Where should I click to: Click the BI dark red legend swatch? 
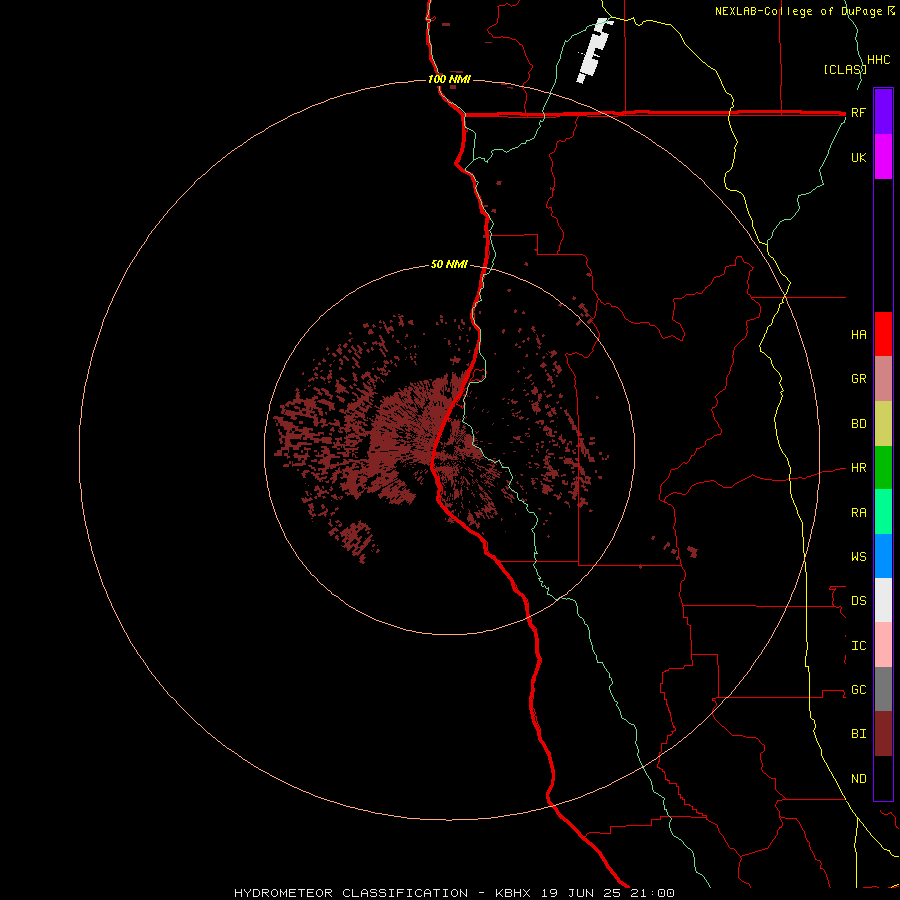[883, 734]
